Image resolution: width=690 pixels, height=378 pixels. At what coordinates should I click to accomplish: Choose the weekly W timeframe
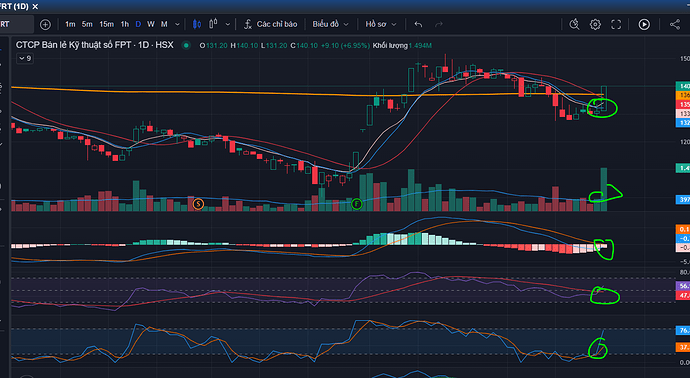coord(151,24)
